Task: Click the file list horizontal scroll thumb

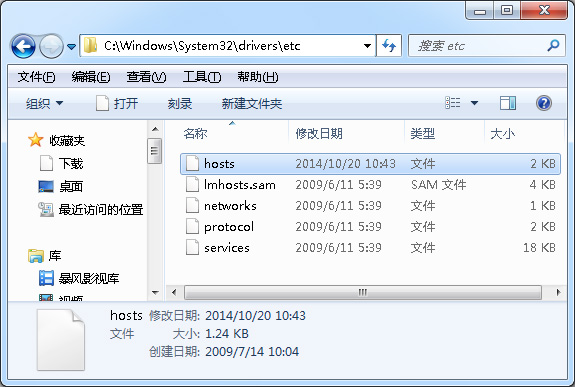Action: pos(363,292)
